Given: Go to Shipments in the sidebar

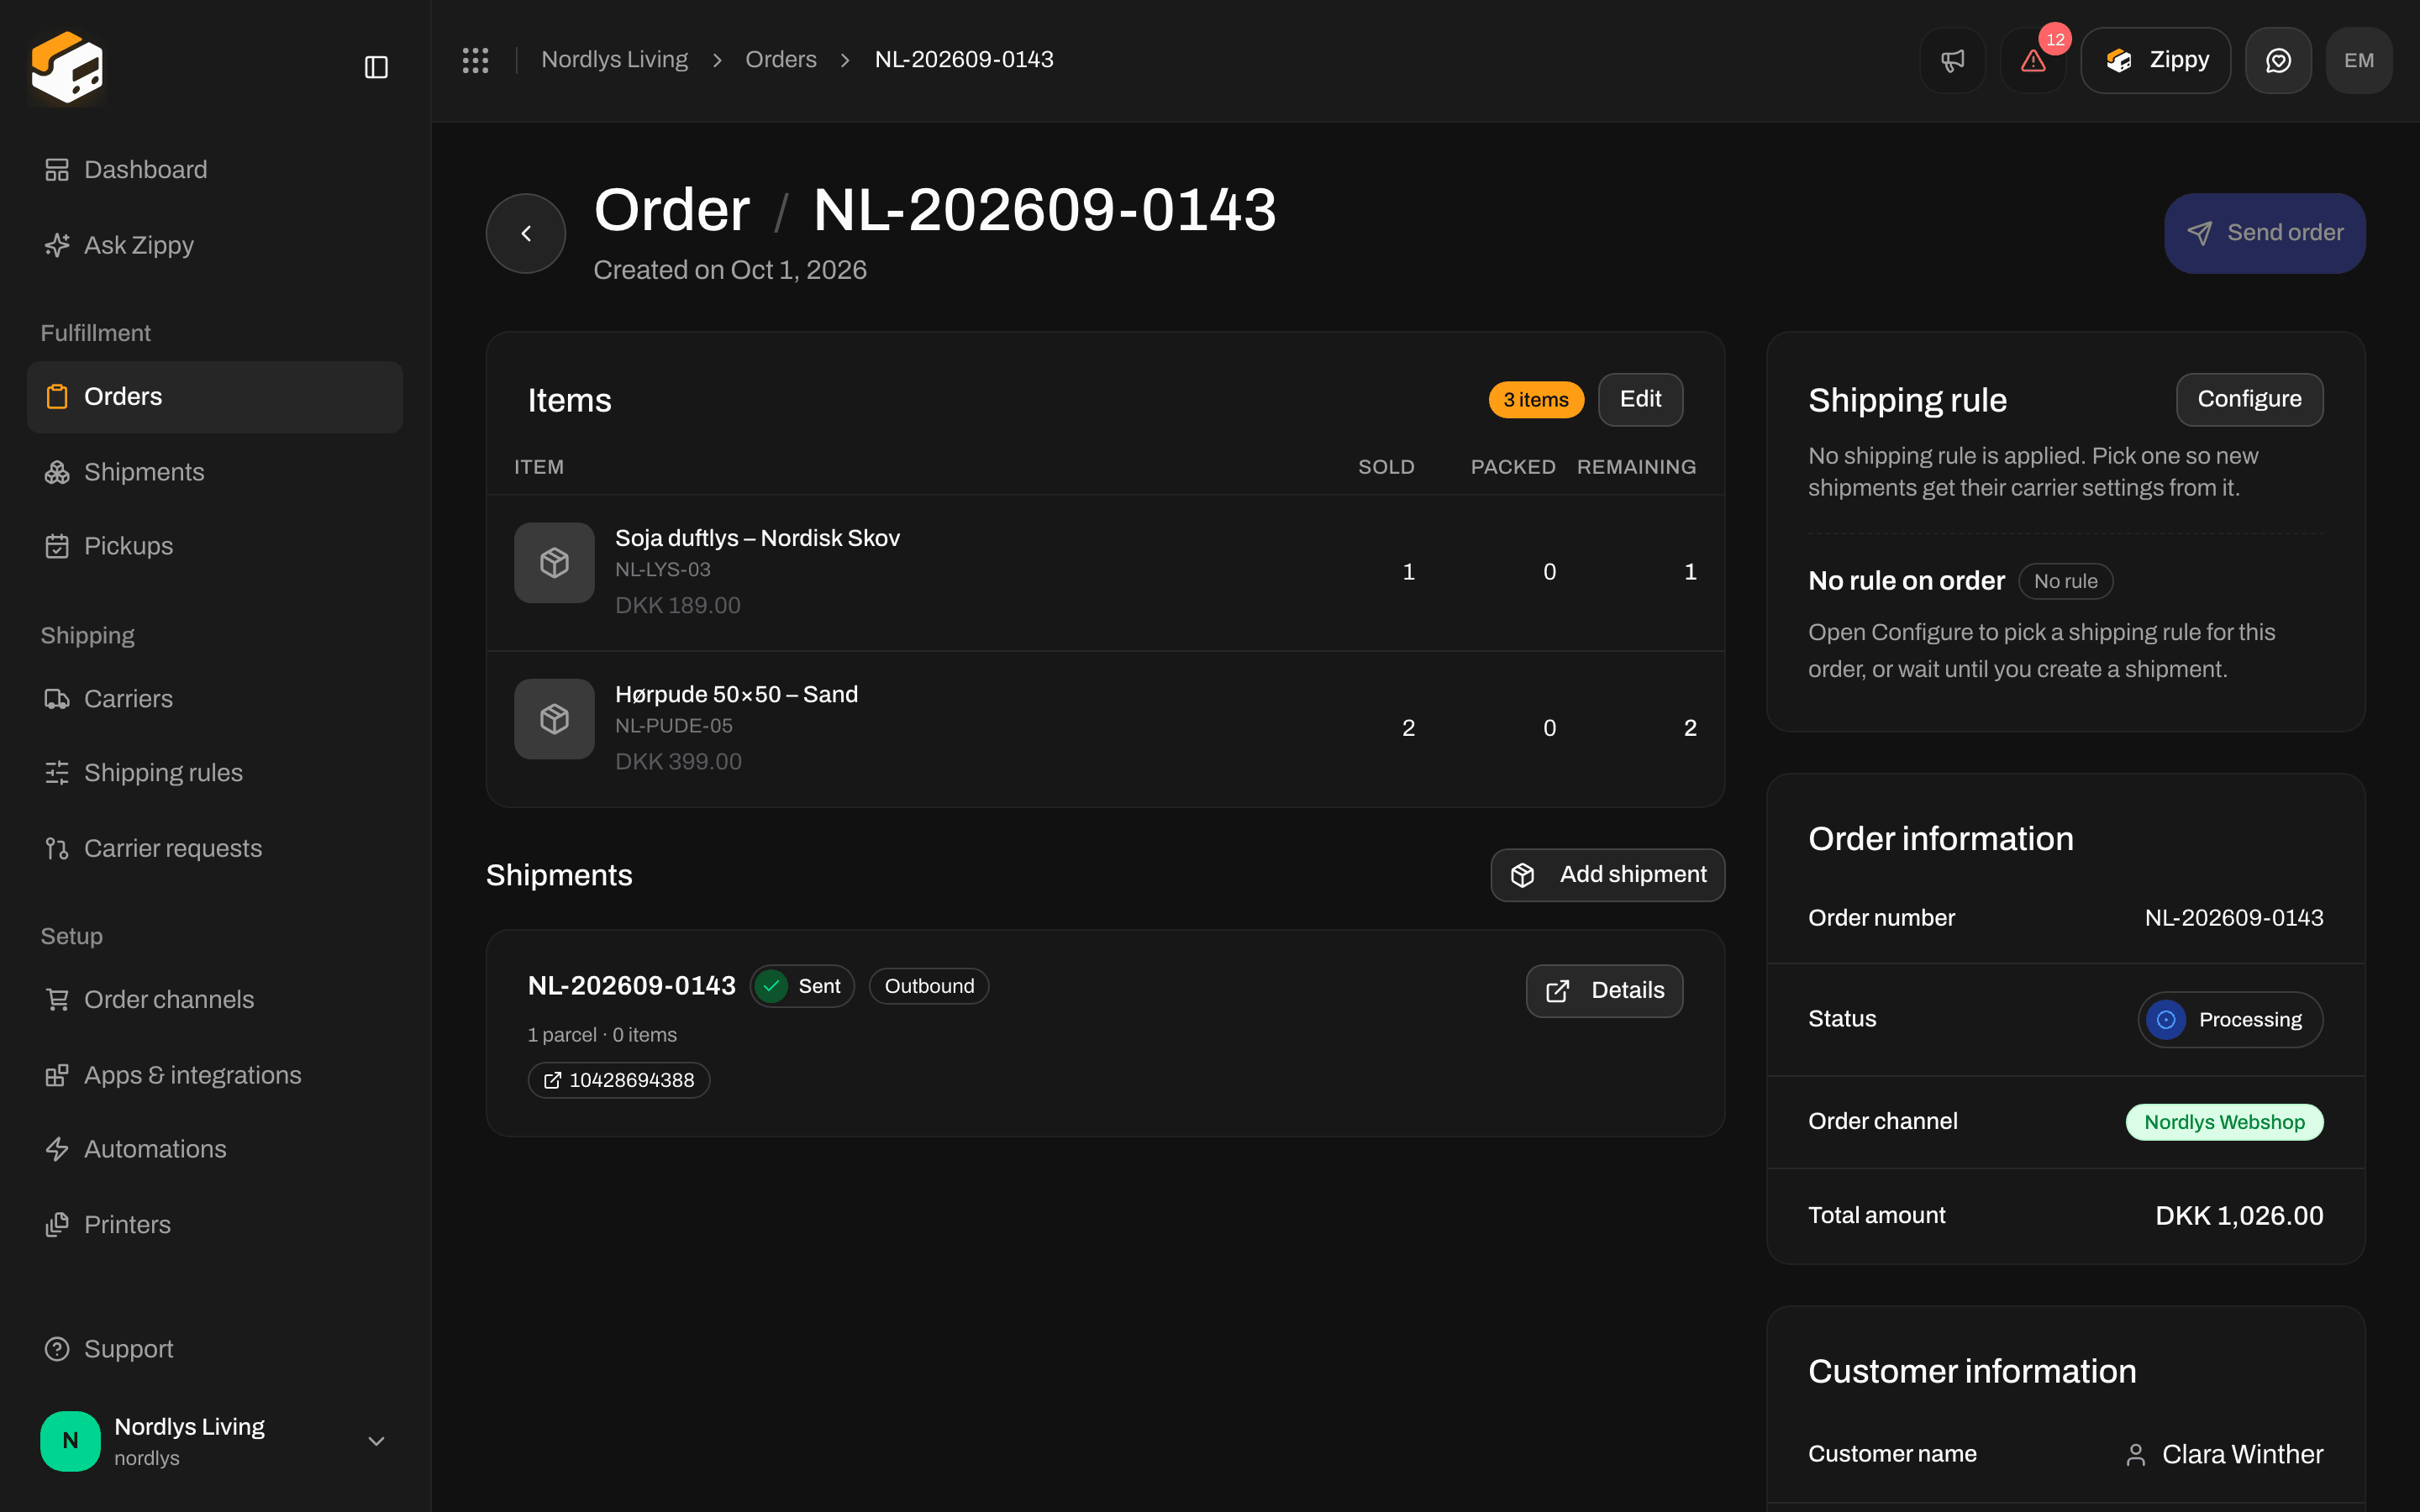Looking at the screenshot, I should tap(215, 472).
